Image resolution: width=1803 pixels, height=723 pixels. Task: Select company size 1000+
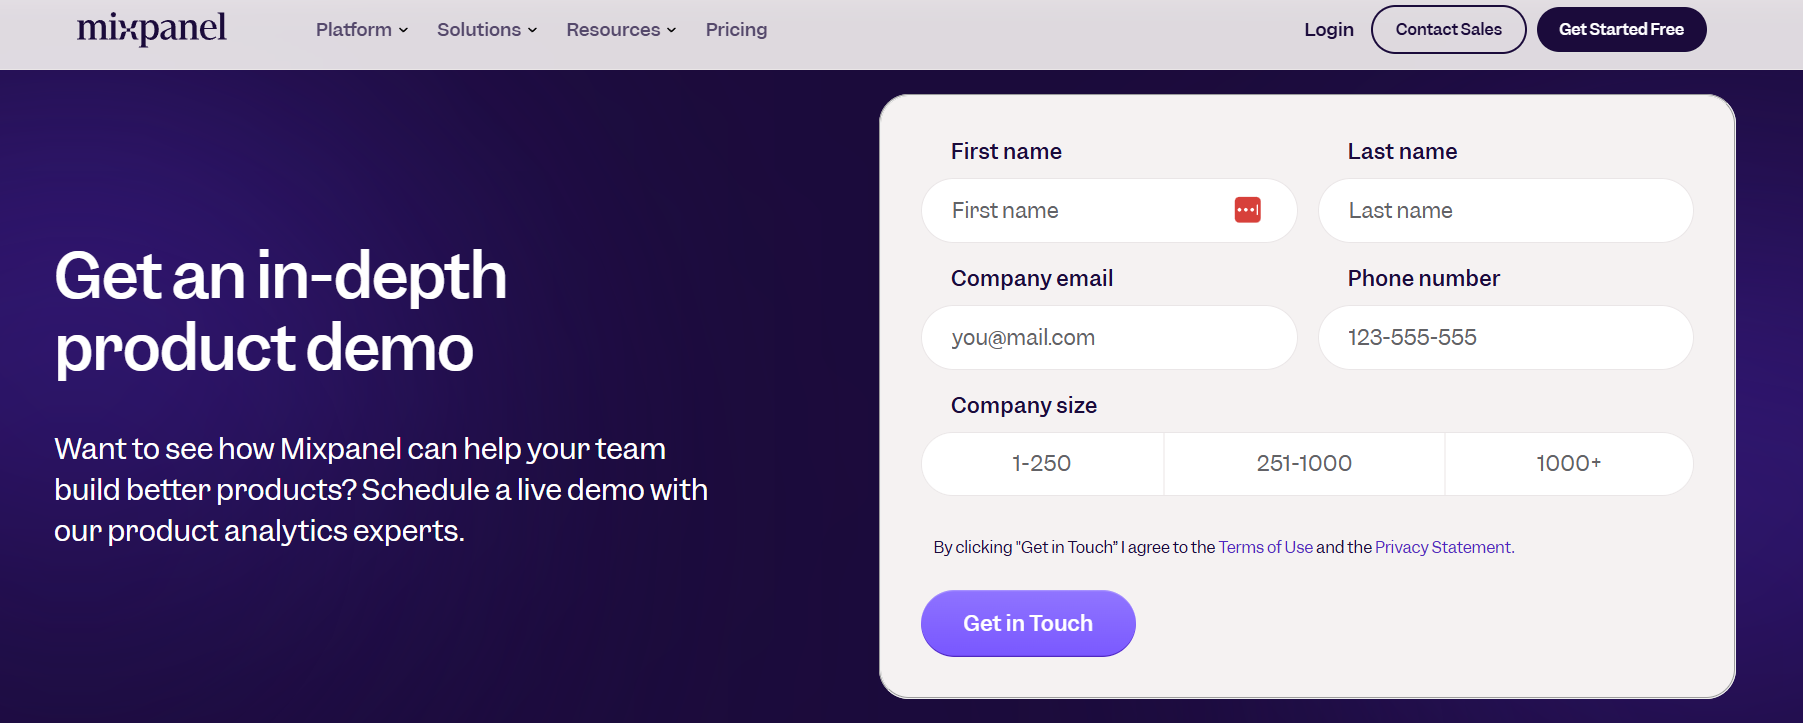pos(1568,463)
